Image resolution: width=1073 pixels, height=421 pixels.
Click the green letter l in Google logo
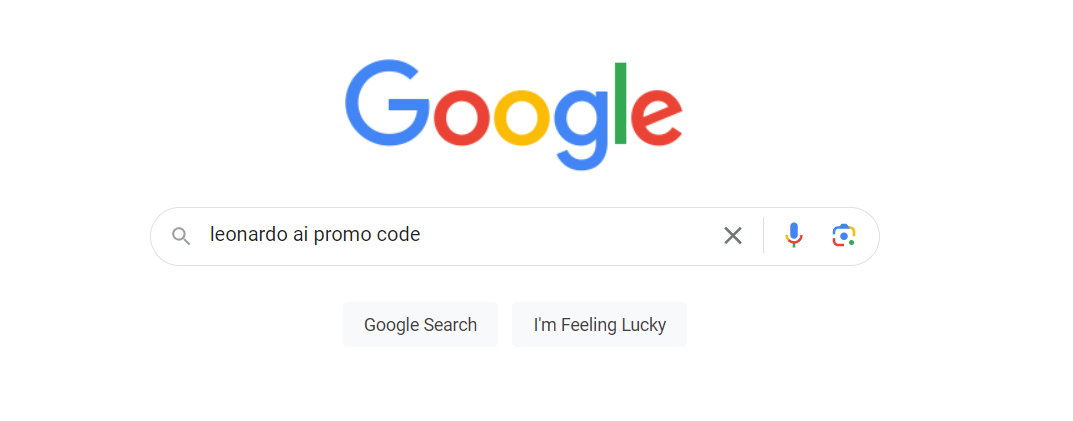621,103
